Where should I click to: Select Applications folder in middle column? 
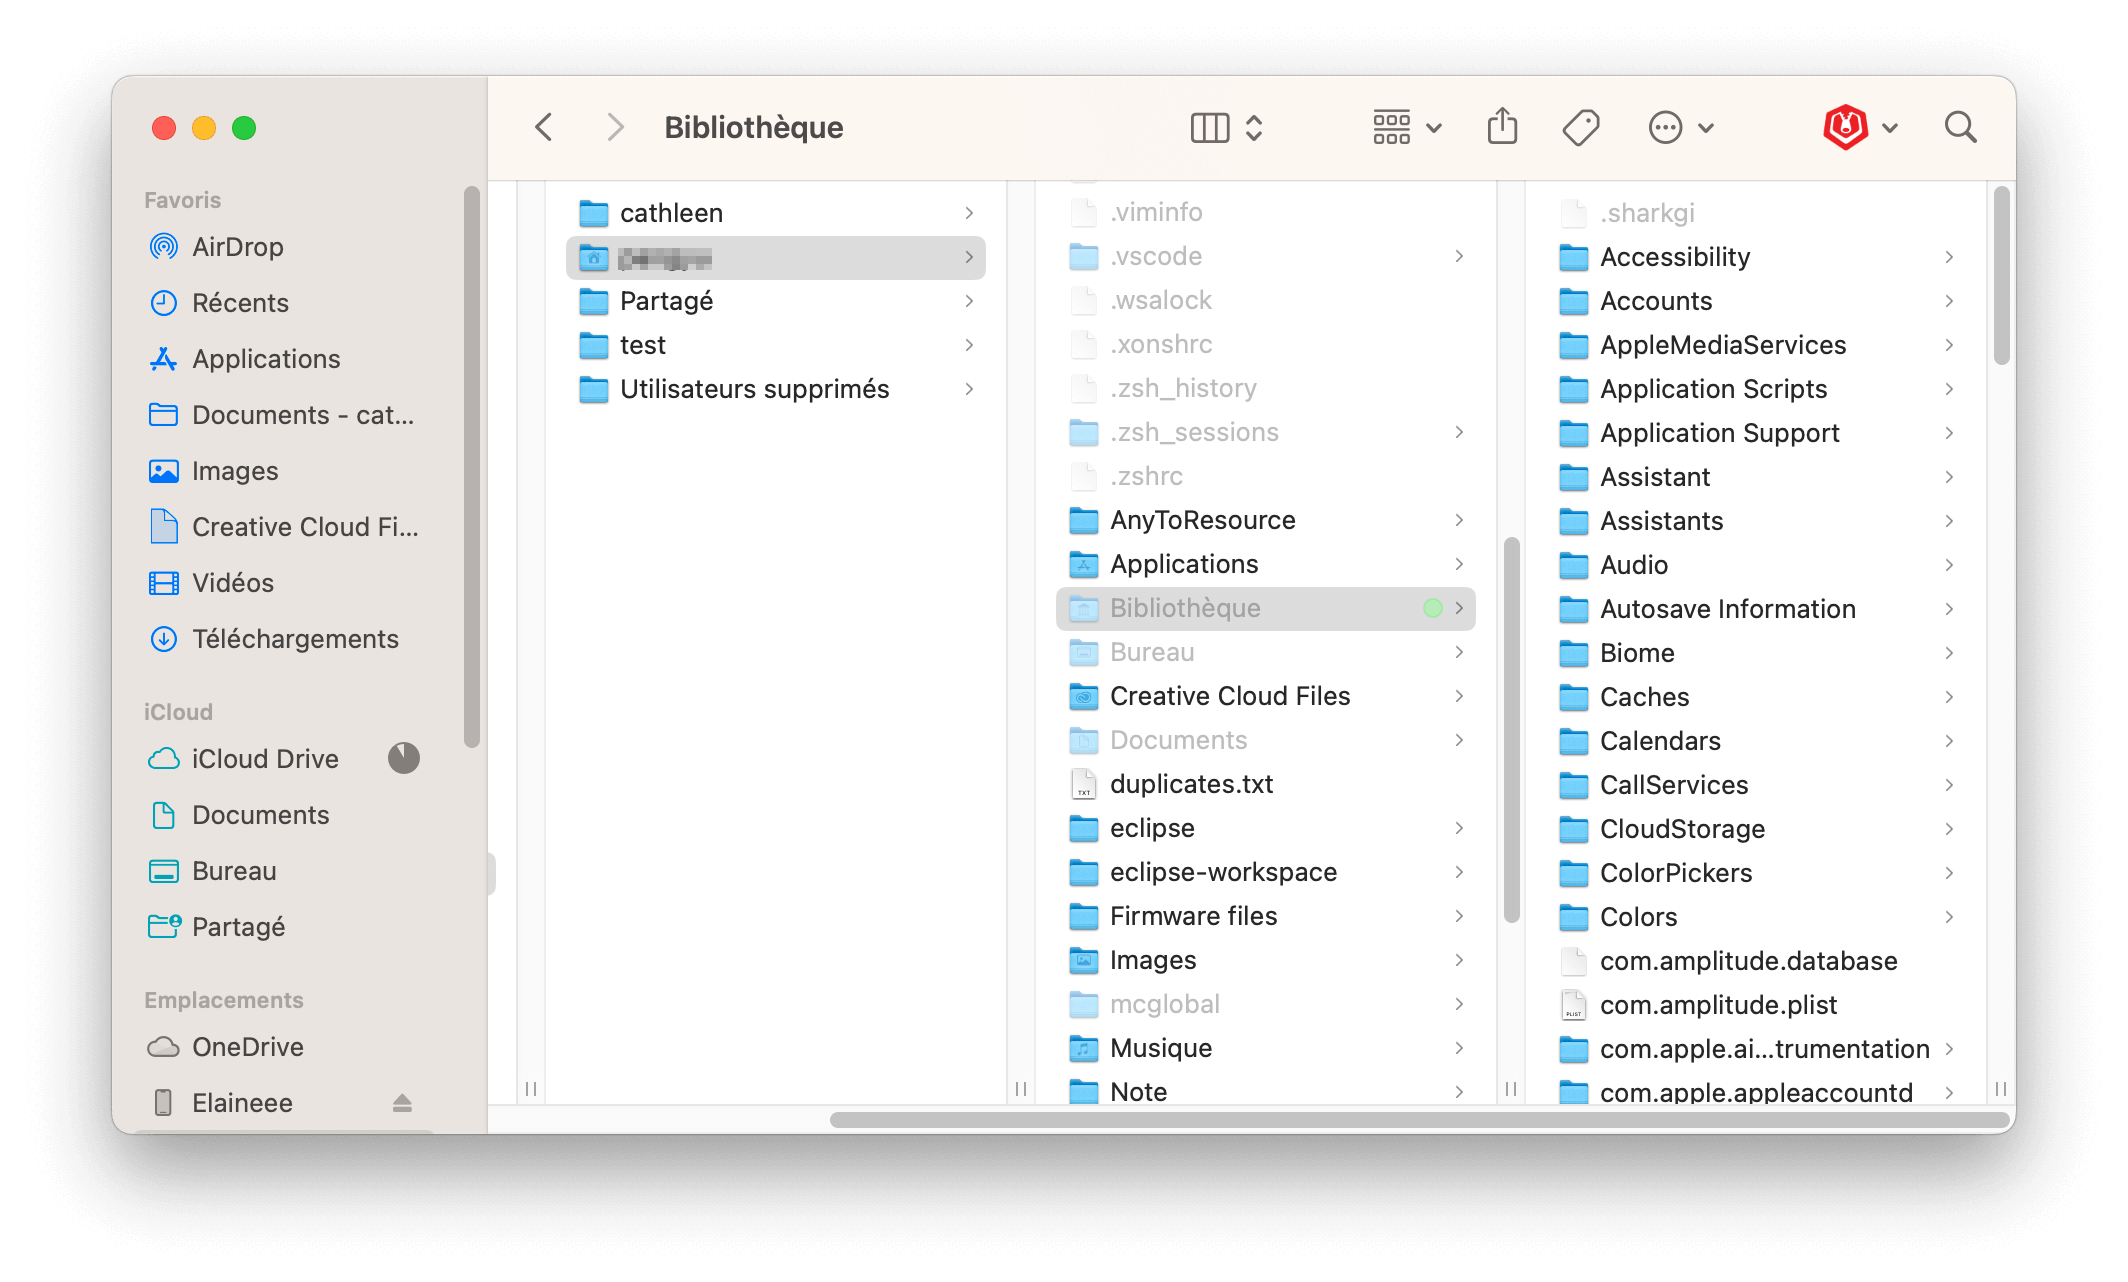[x=1266, y=564]
